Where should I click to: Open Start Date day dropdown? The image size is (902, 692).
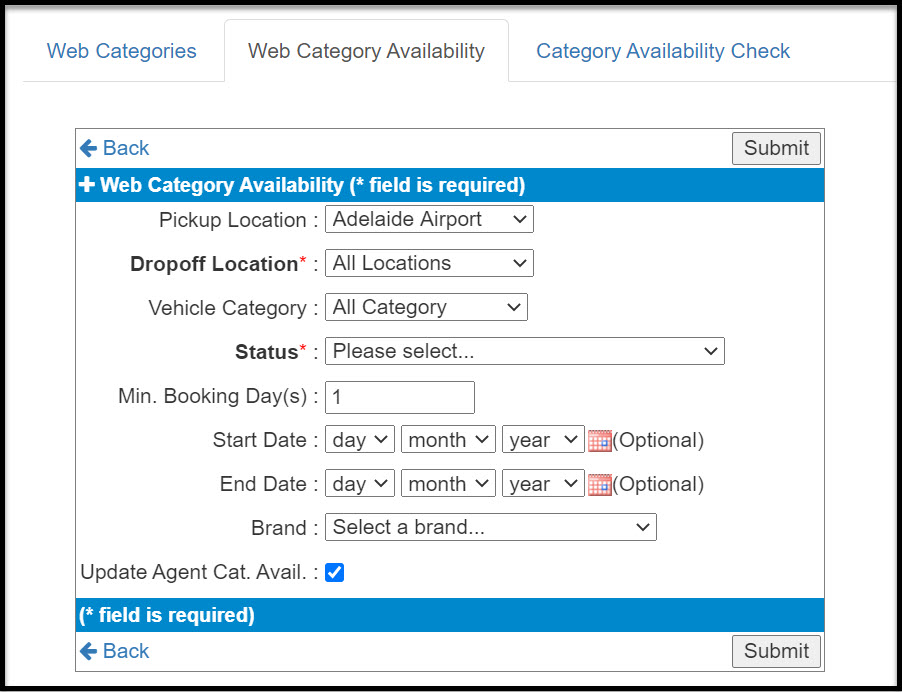pyautogui.click(x=360, y=440)
